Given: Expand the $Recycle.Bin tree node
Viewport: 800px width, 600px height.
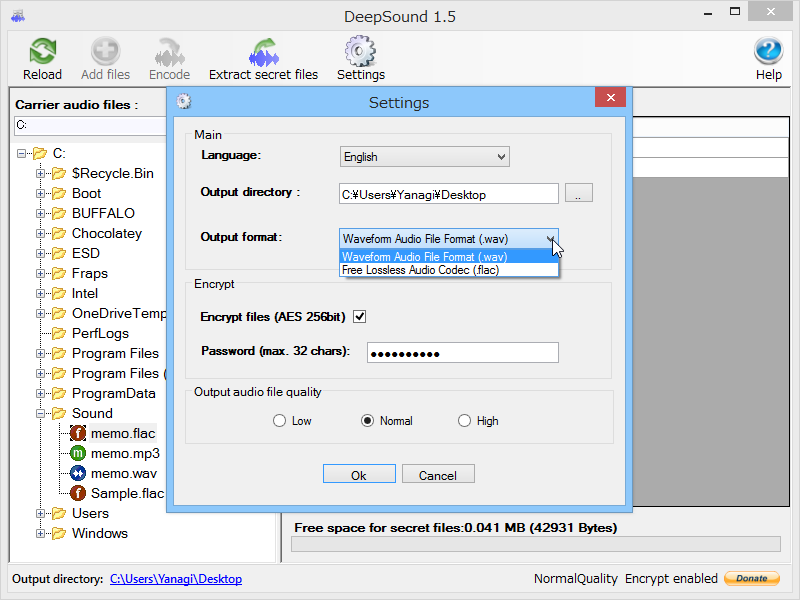Looking at the screenshot, I should click(40, 173).
